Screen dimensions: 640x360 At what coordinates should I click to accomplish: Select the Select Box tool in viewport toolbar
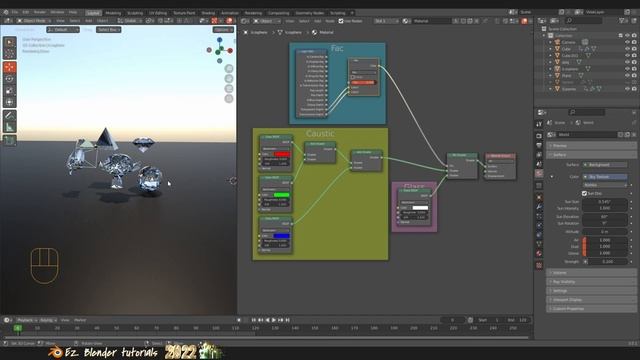coord(10,42)
